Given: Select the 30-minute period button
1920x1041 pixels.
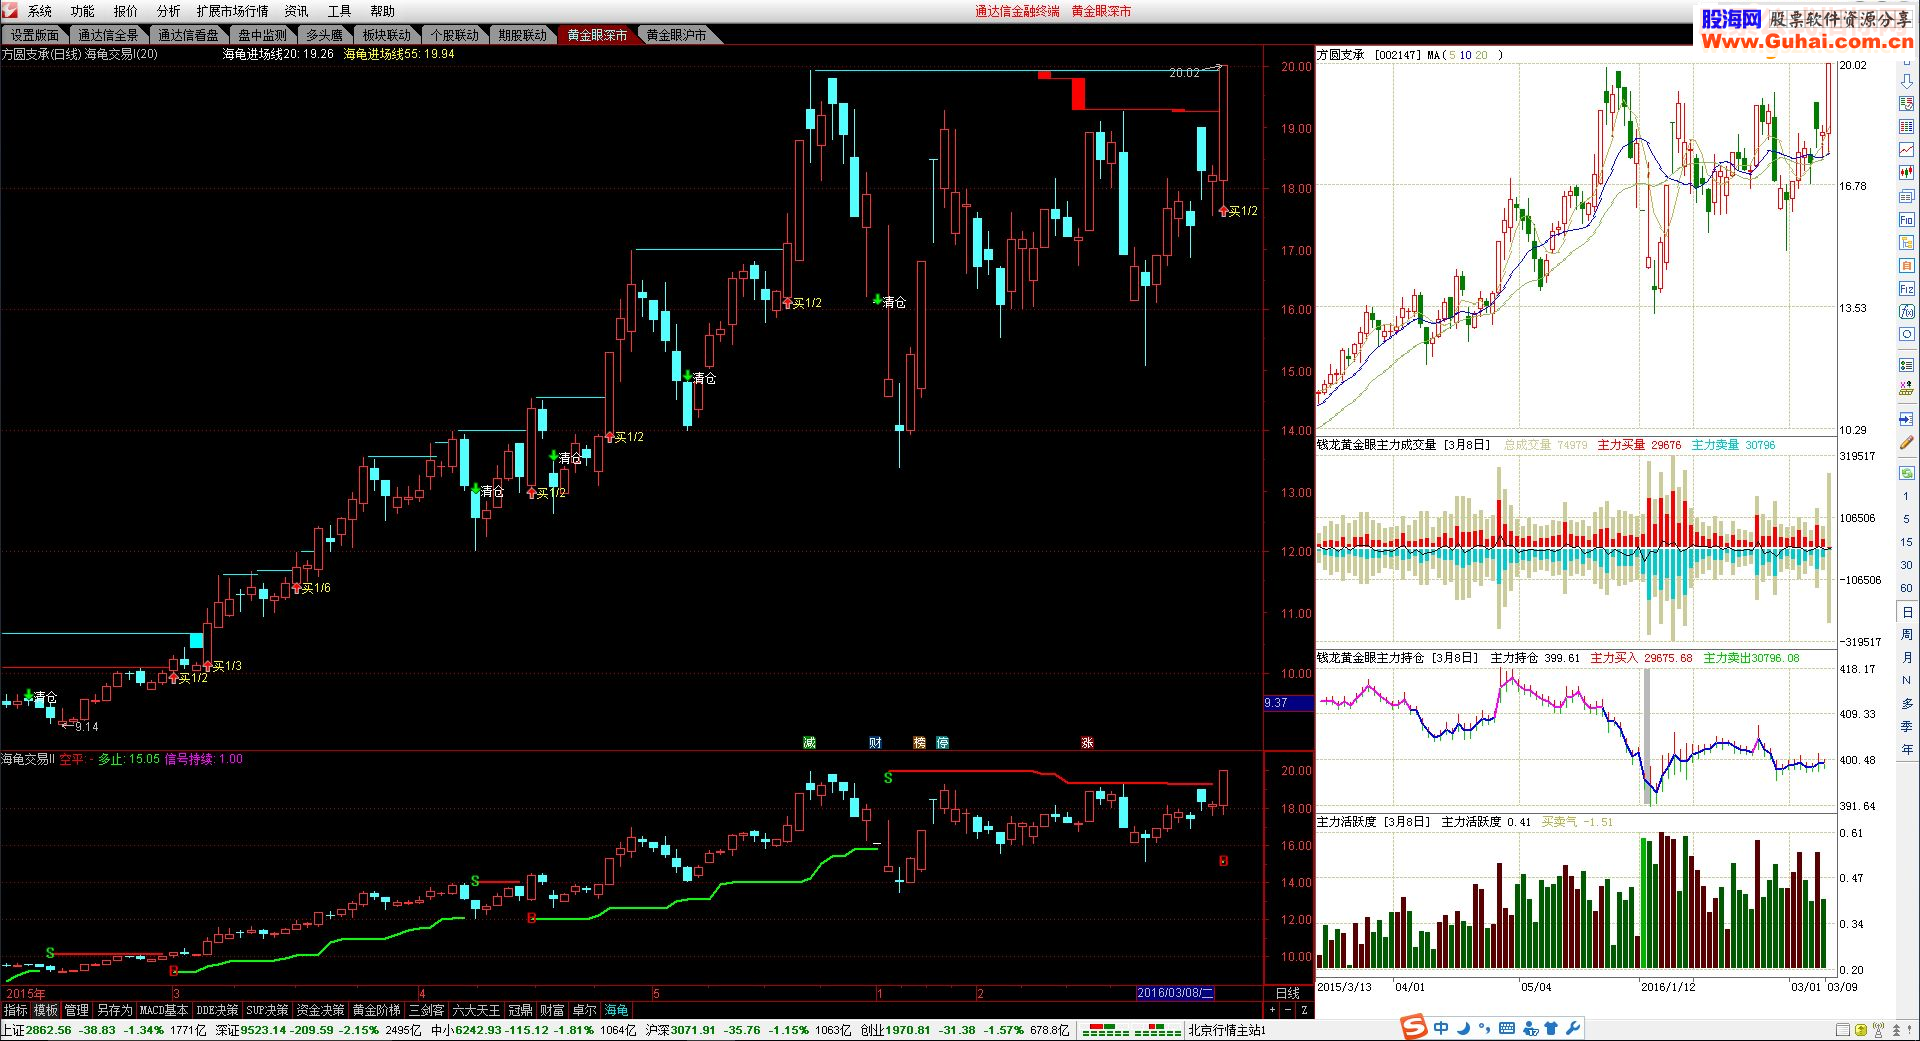Looking at the screenshot, I should pos(1906,566).
